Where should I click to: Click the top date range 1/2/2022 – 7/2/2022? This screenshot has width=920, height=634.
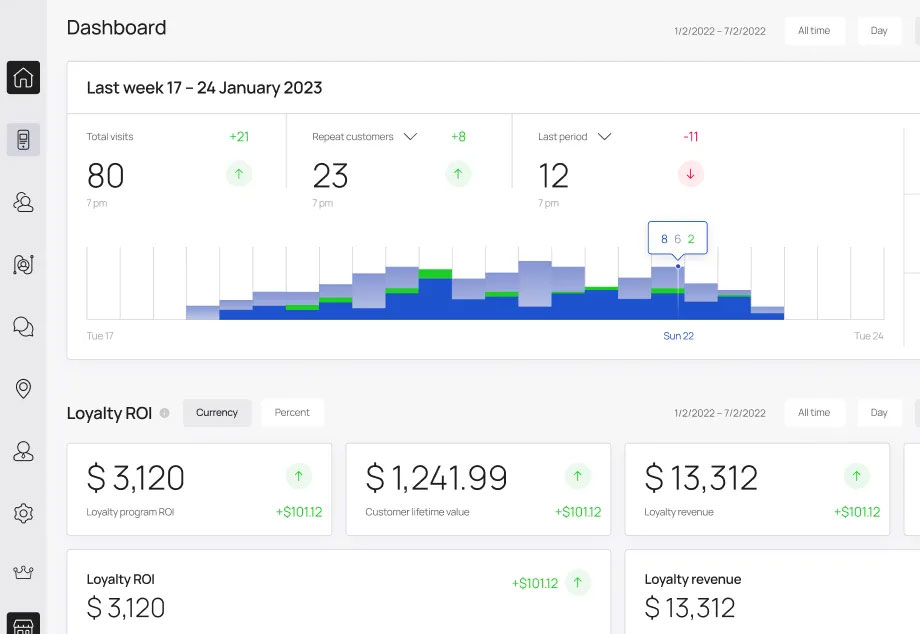(719, 31)
